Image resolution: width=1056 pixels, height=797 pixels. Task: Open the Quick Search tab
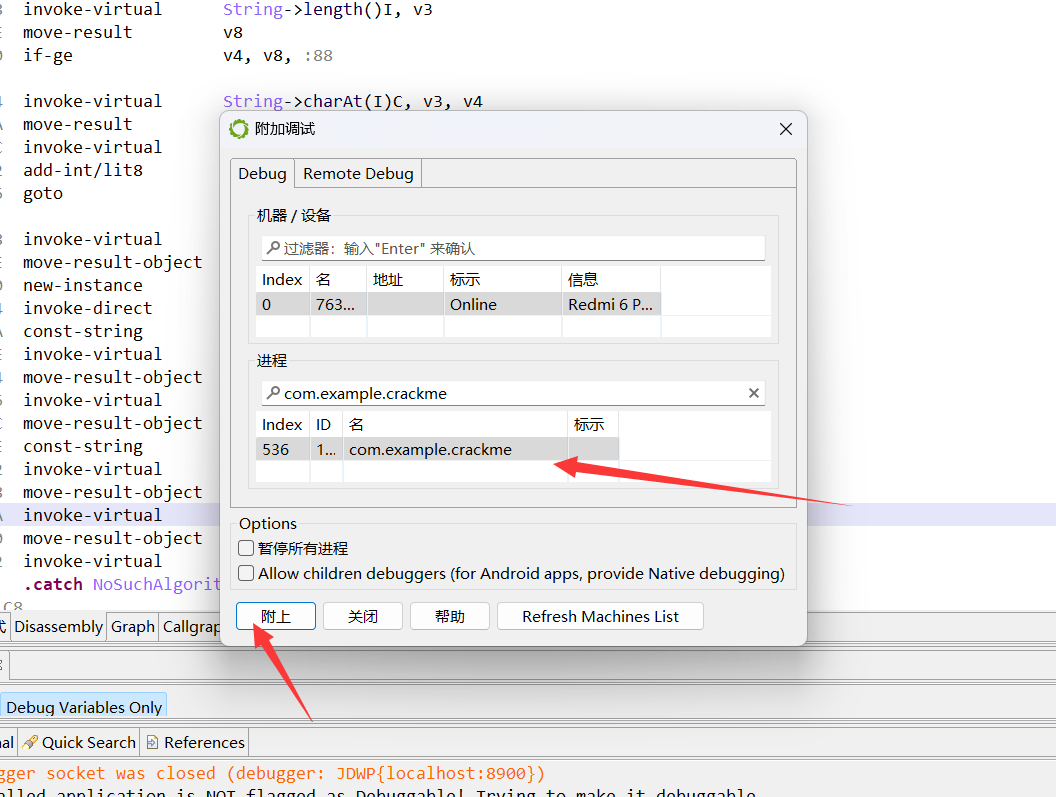tap(80, 742)
